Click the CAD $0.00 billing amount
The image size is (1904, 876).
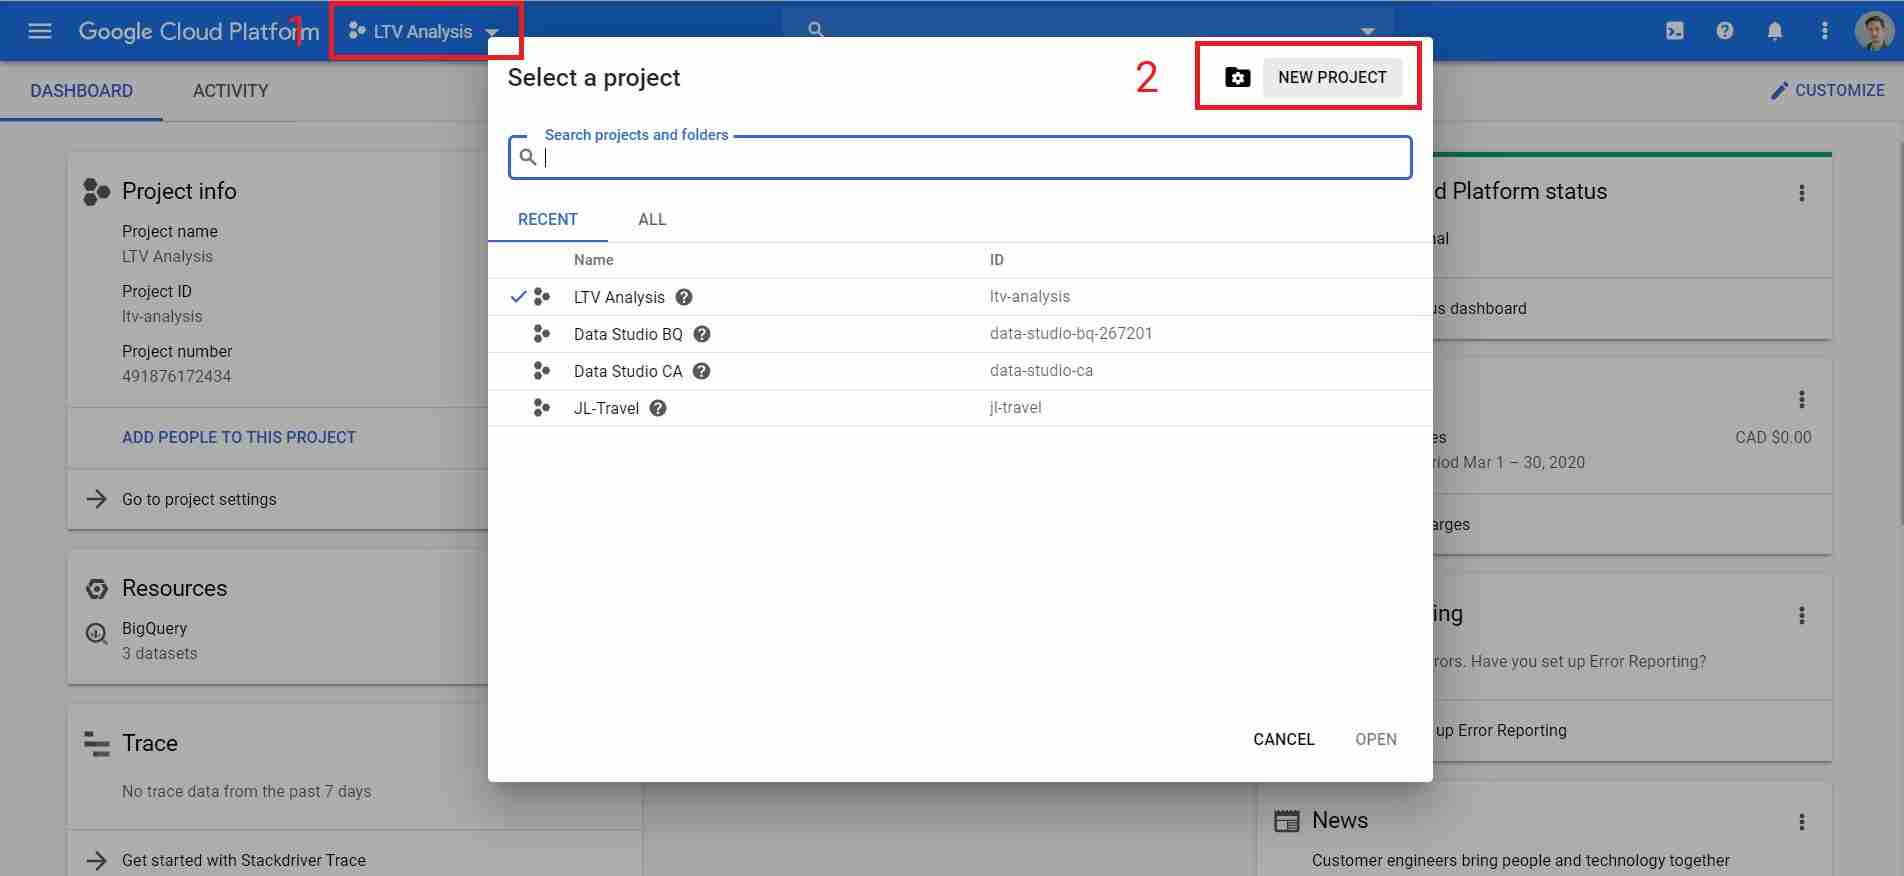(x=1773, y=437)
